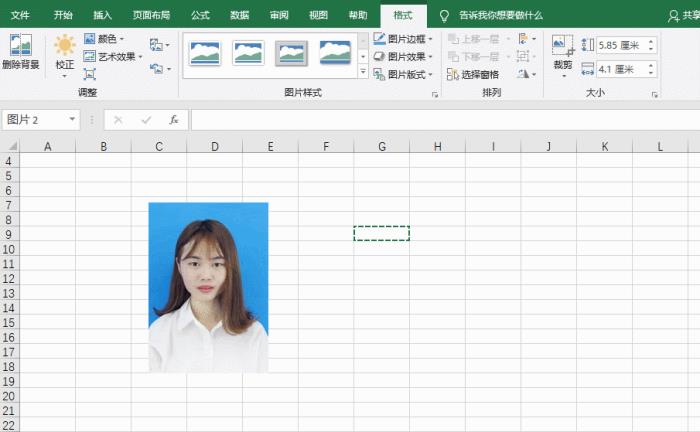700x432 pixels.
Task: Click the height field showing 5.85 厘米
Action: [x=619, y=45]
